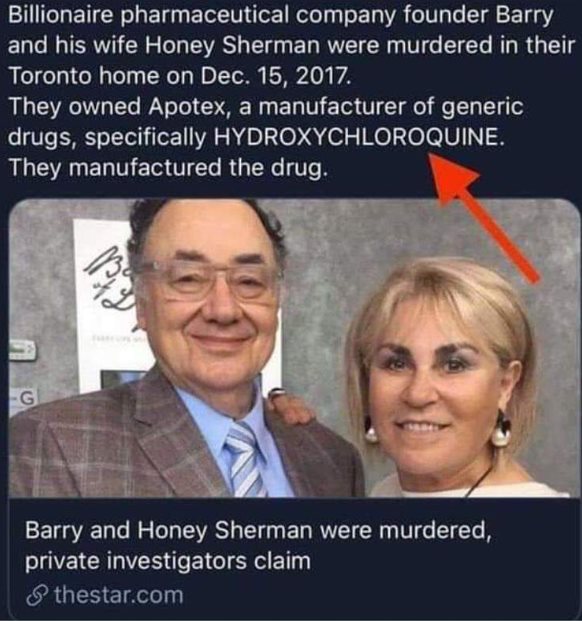The width and height of the screenshot is (582, 621).
Task: Click the word Apotex in the post
Action: (x=189, y=107)
